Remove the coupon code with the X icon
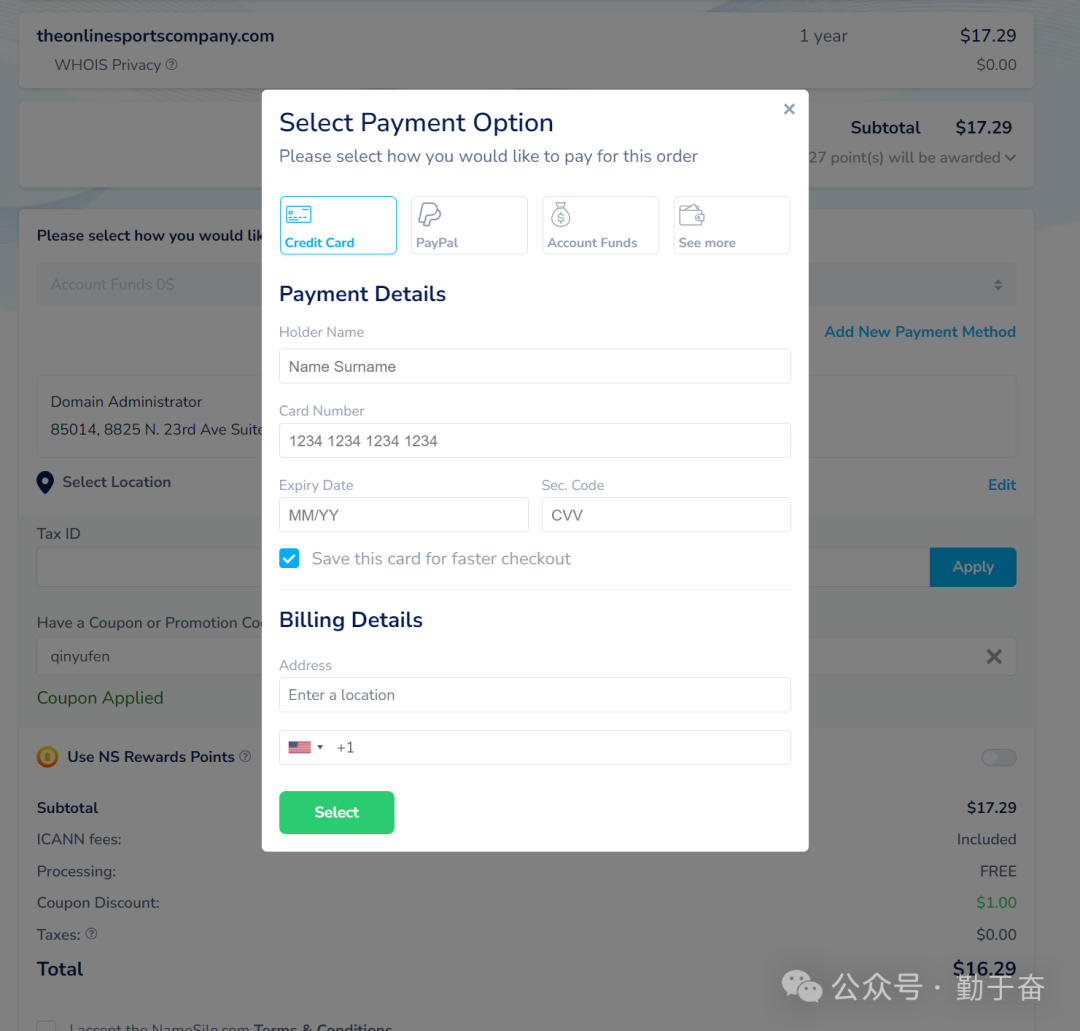This screenshot has height=1031, width=1080. (994, 657)
